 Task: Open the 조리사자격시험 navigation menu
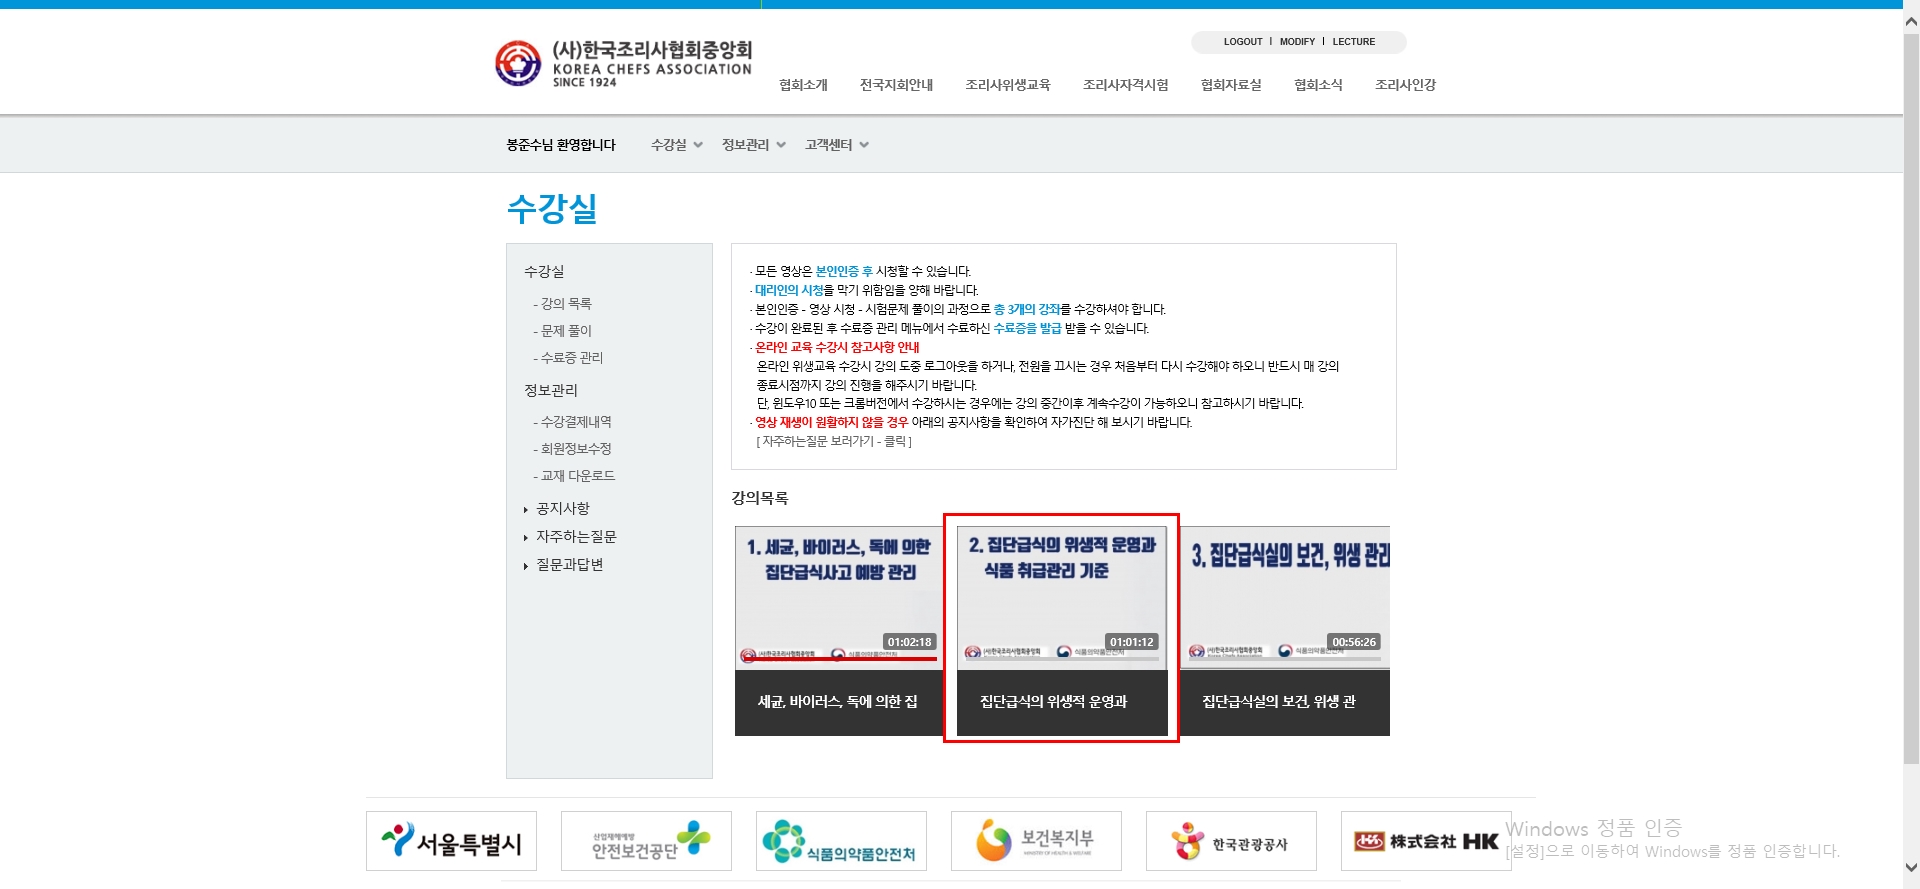pos(1125,85)
